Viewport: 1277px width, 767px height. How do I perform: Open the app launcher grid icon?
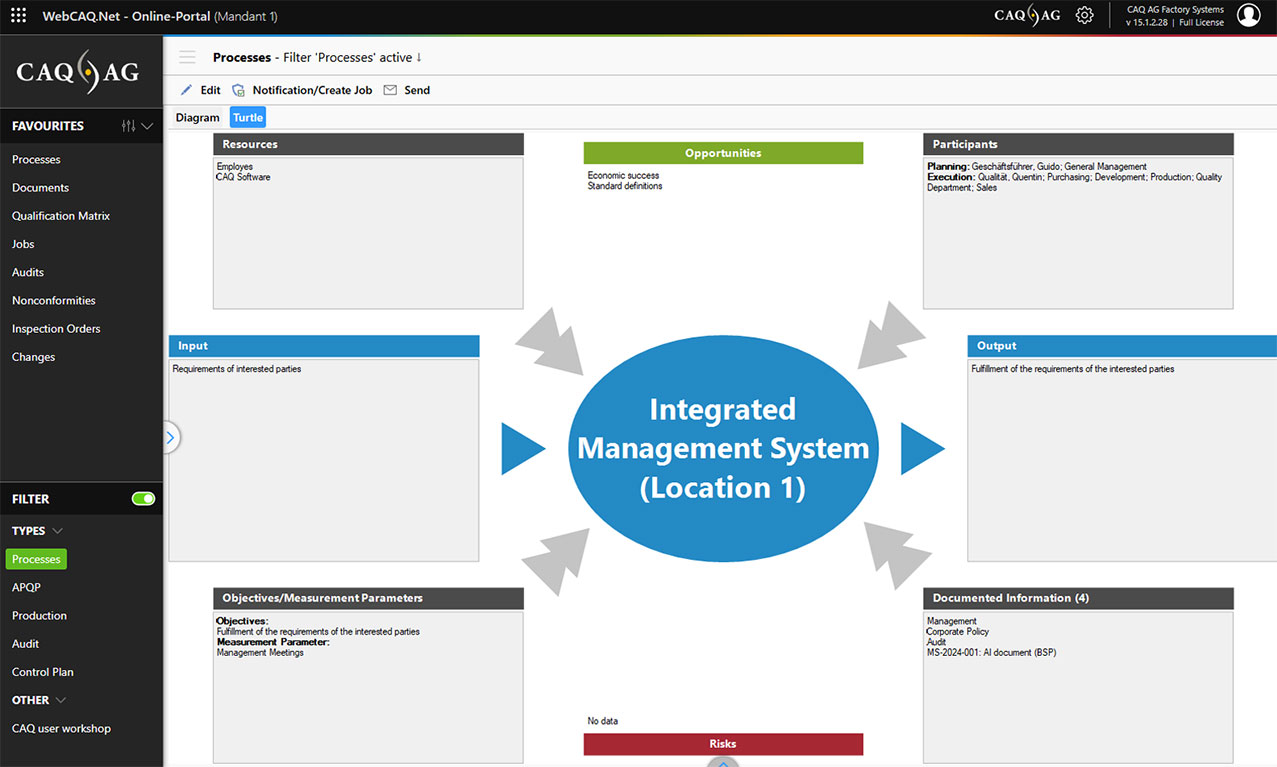pos(18,16)
